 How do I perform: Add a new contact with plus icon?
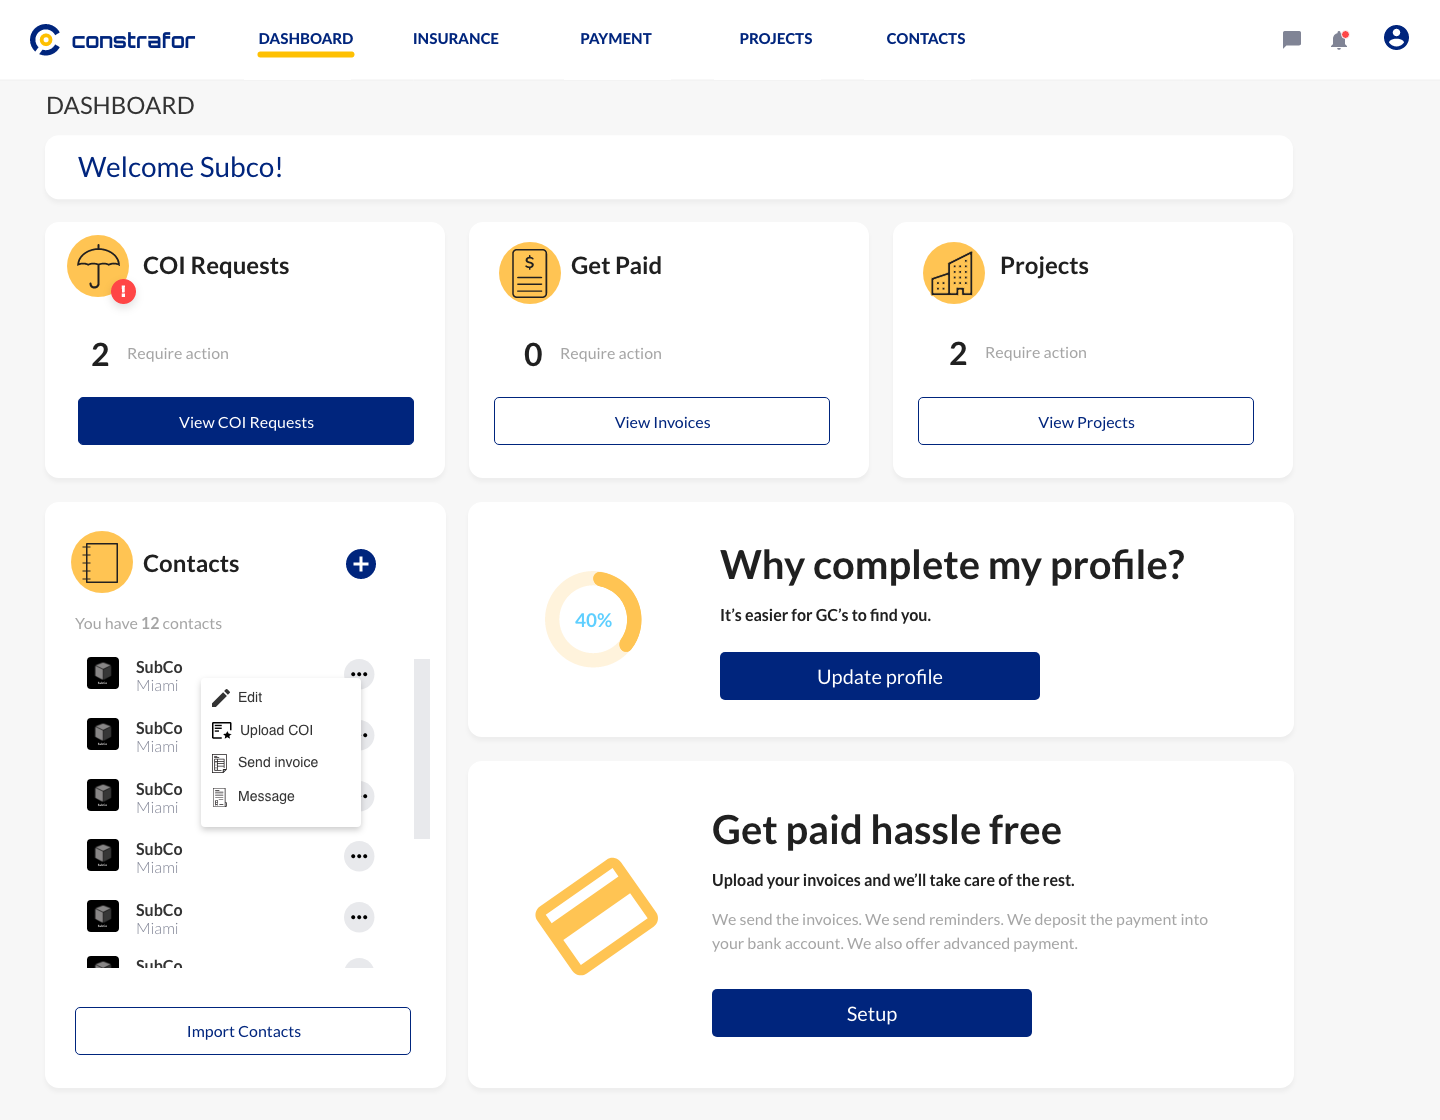pos(361,564)
